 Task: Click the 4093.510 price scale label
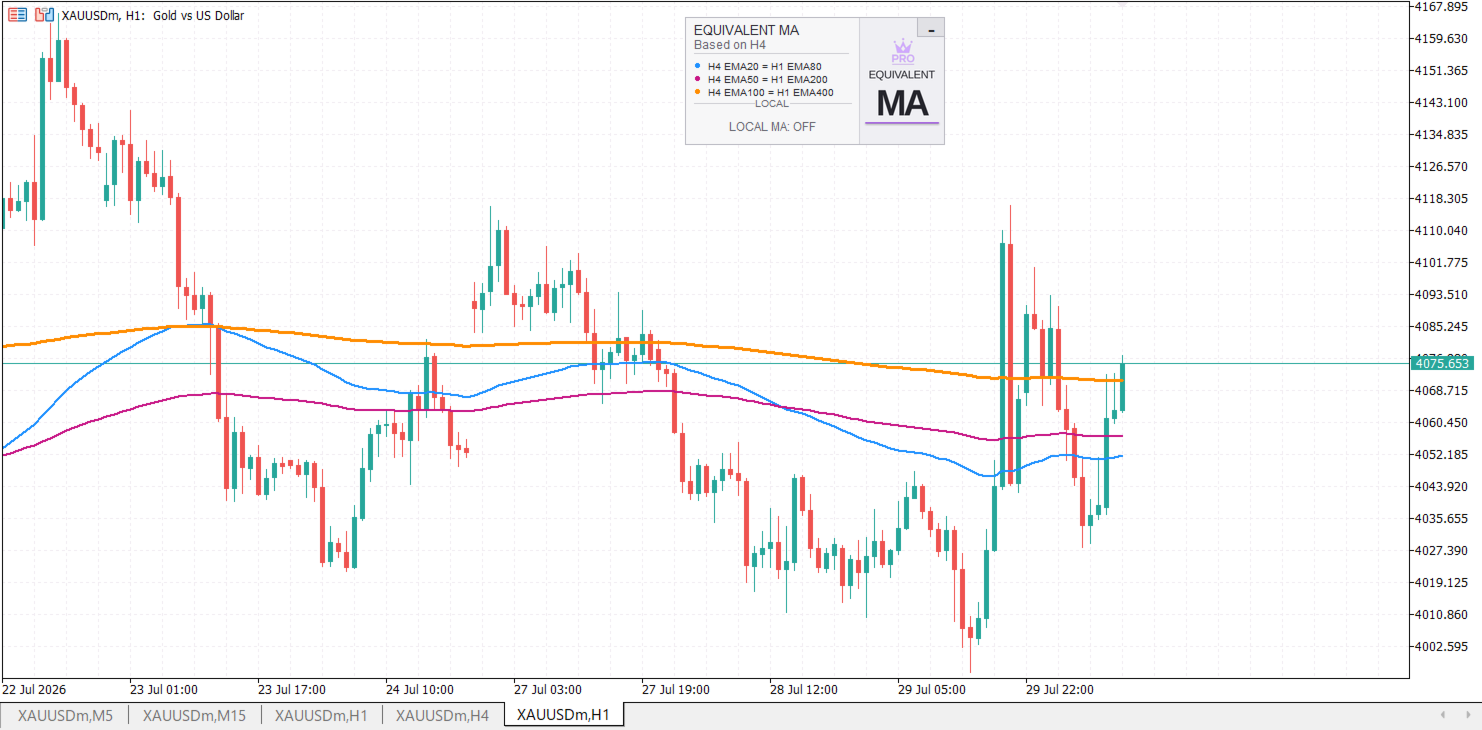1440,294
